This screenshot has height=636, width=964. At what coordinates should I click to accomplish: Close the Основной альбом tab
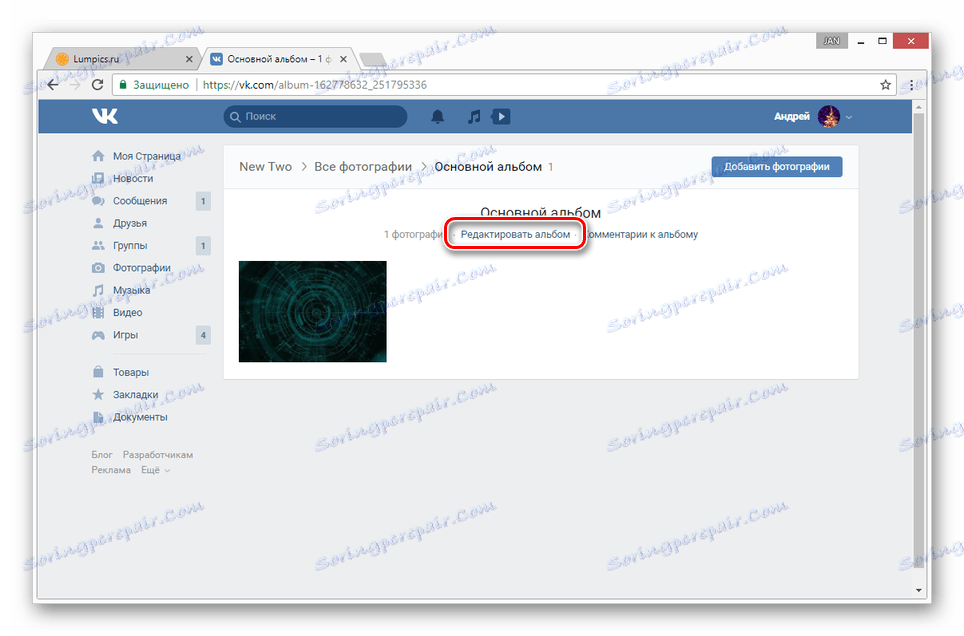click(343, 59)
